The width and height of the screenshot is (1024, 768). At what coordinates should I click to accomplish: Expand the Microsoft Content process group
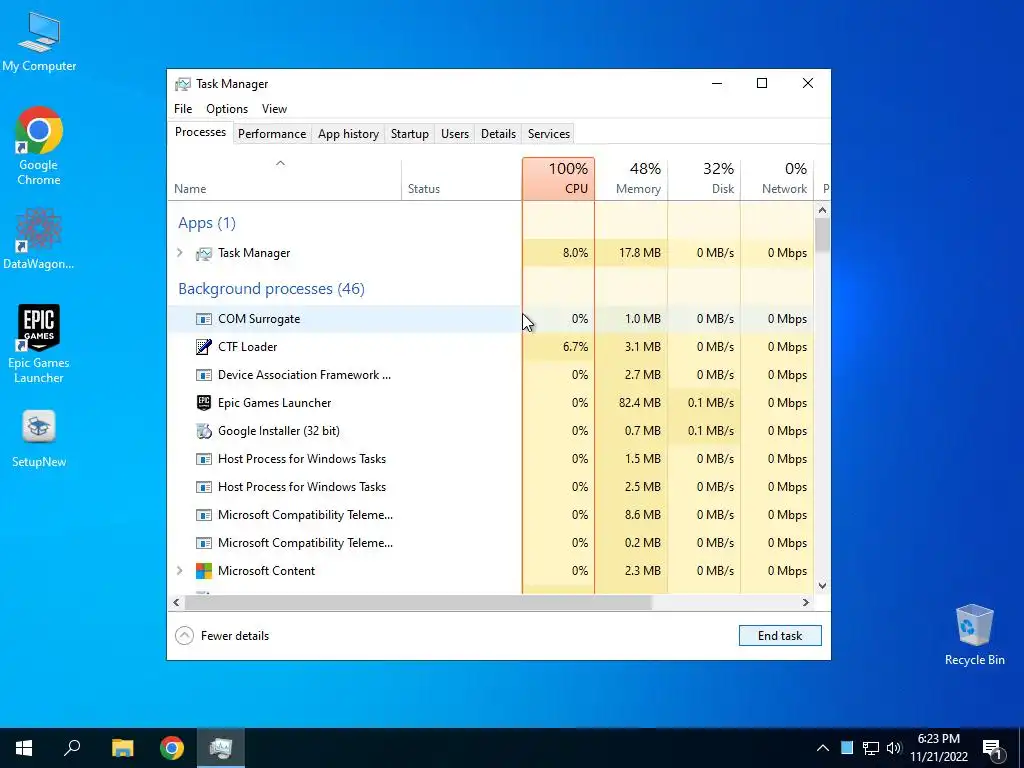(180, 571)
